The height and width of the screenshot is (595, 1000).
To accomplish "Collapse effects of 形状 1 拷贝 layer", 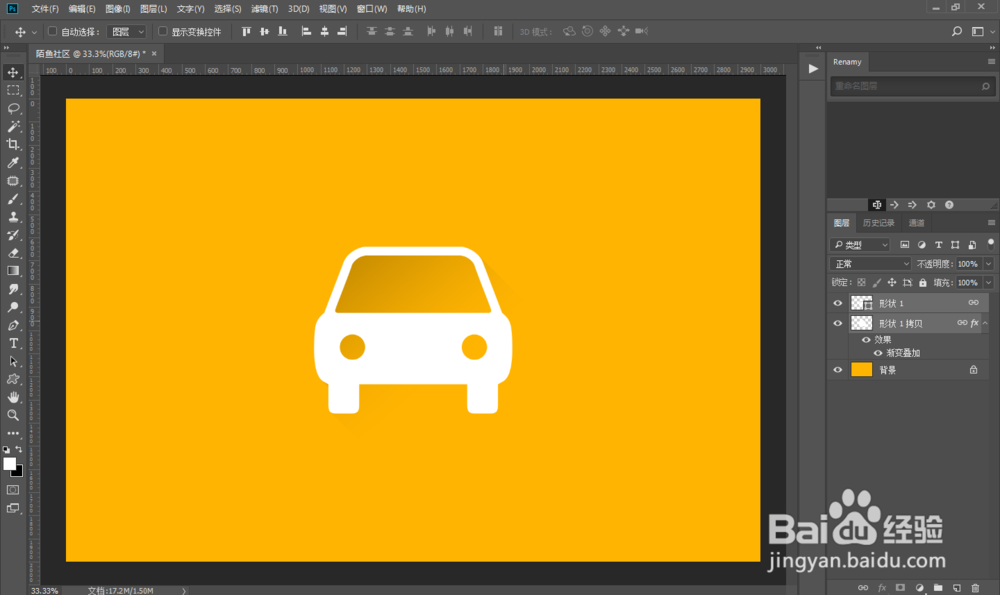I will click(985, 323).
